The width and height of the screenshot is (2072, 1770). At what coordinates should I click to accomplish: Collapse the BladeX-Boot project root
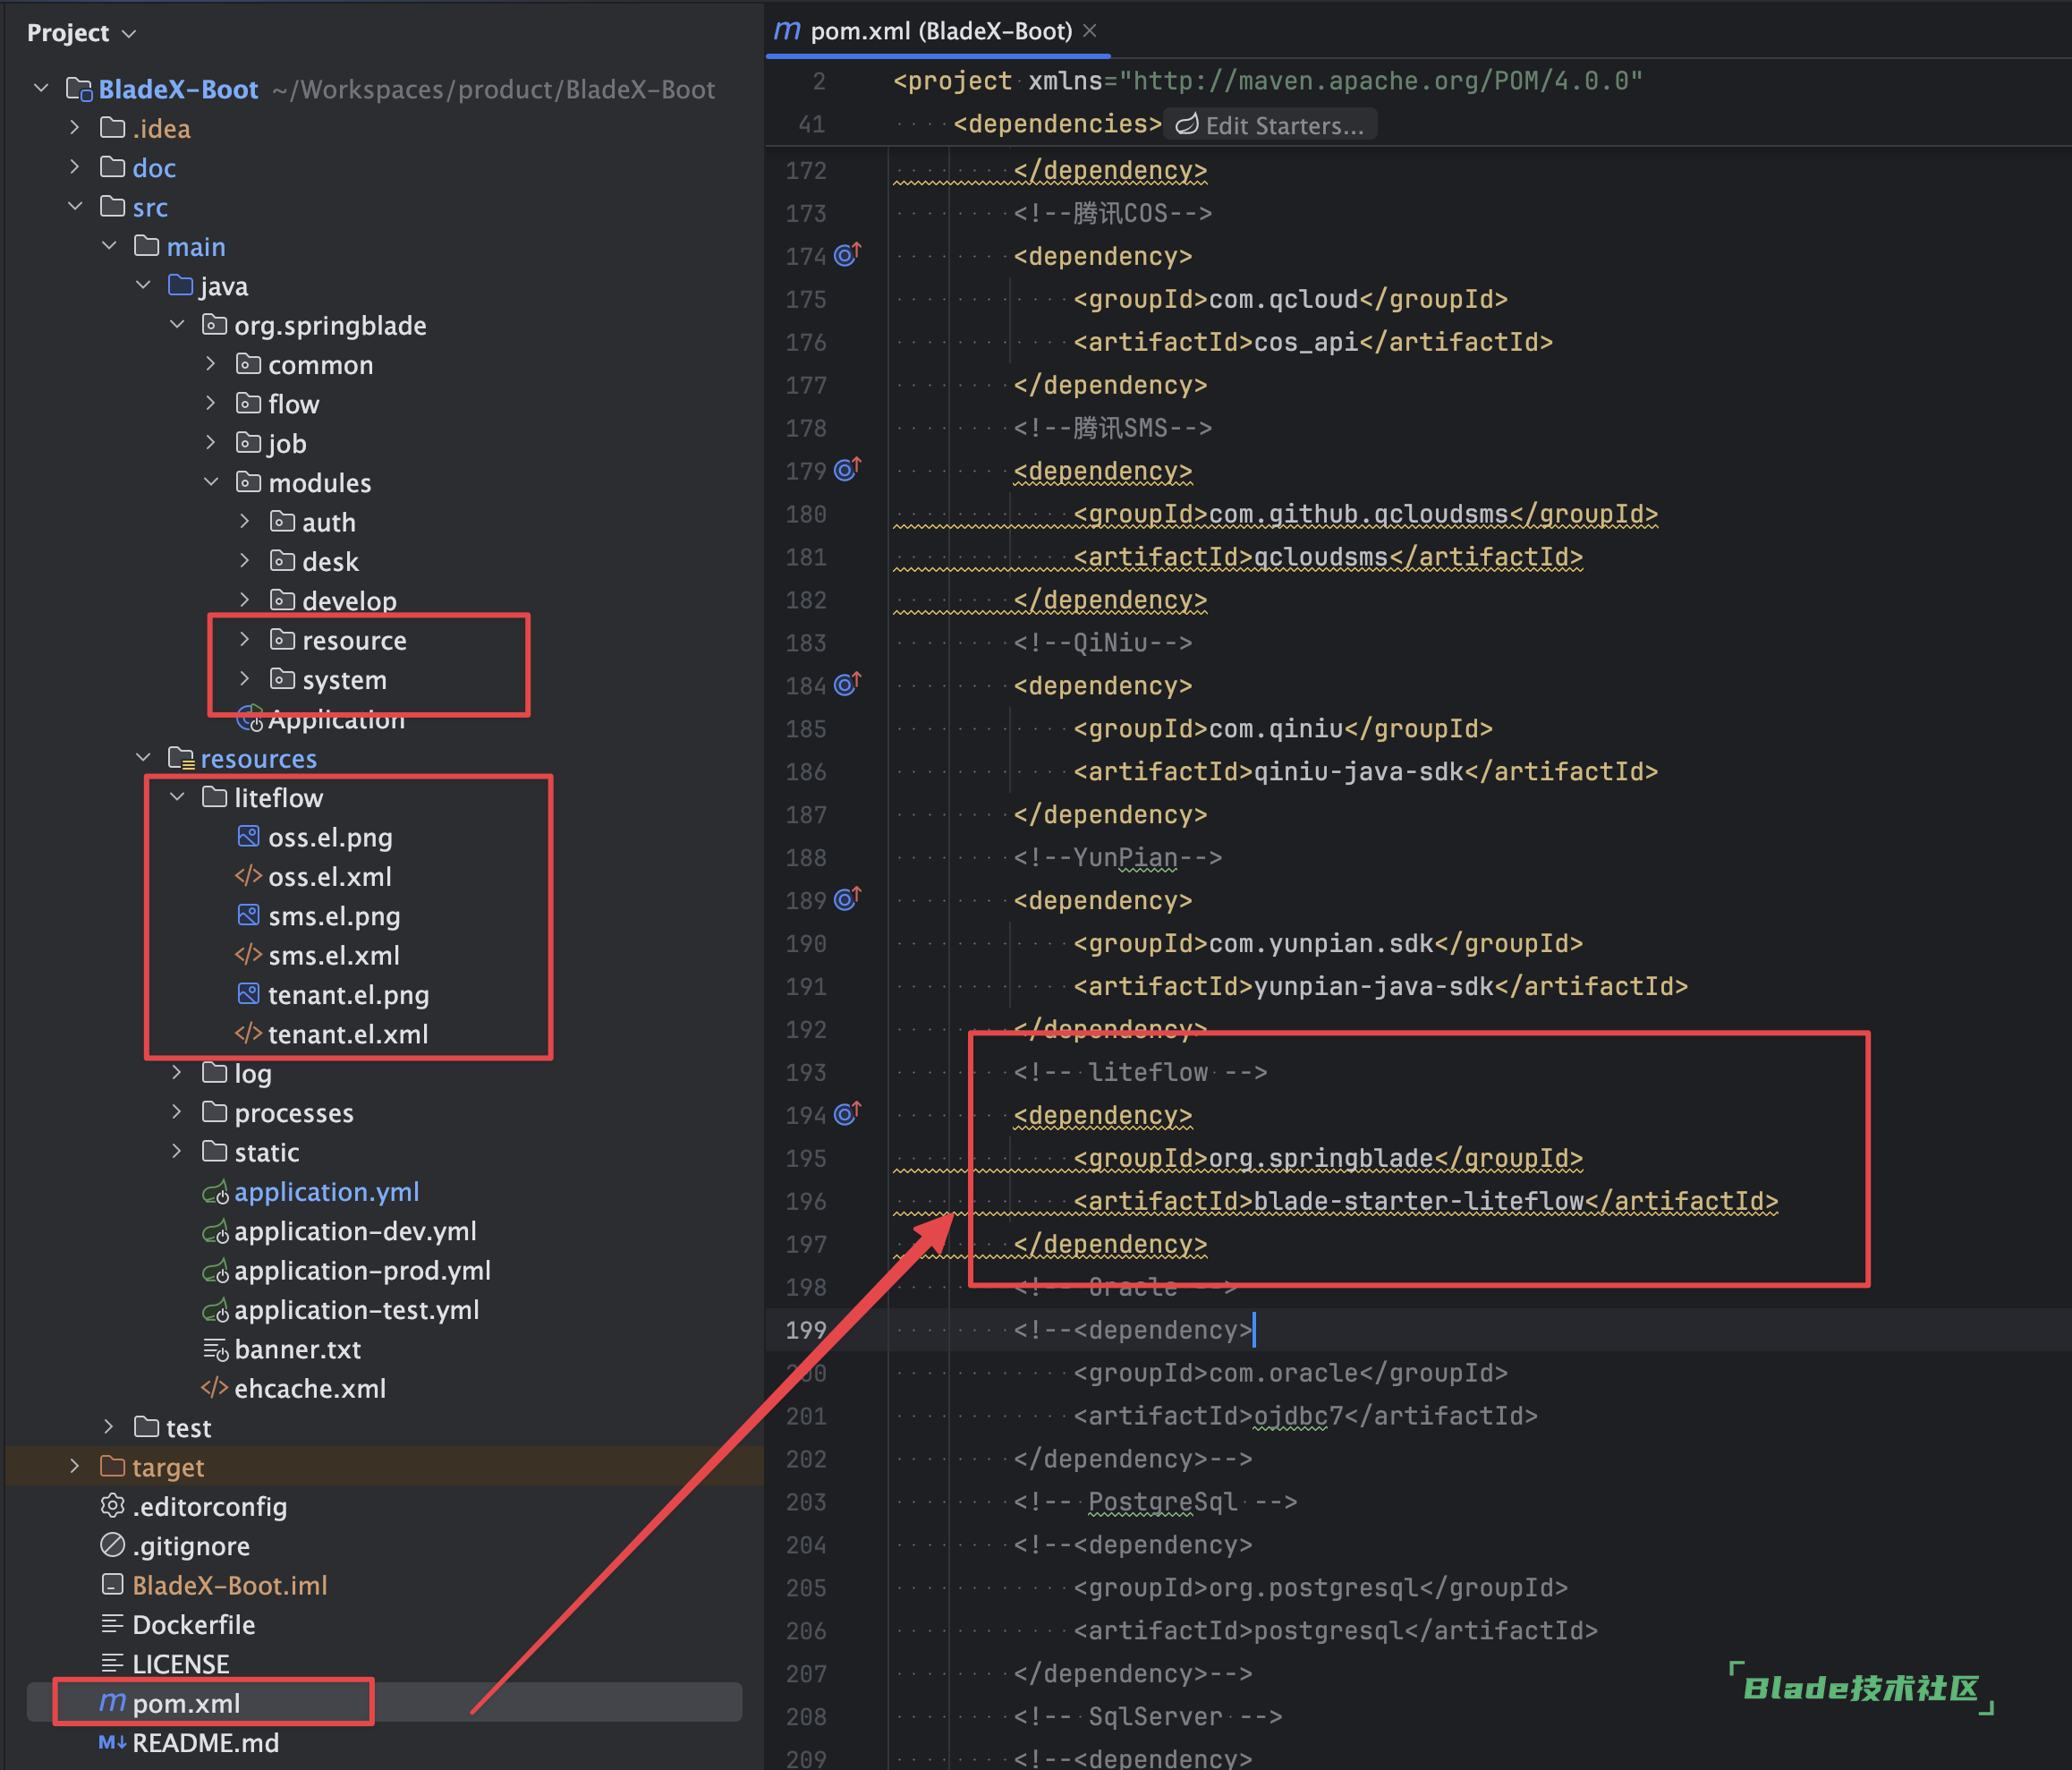[41, 88]
